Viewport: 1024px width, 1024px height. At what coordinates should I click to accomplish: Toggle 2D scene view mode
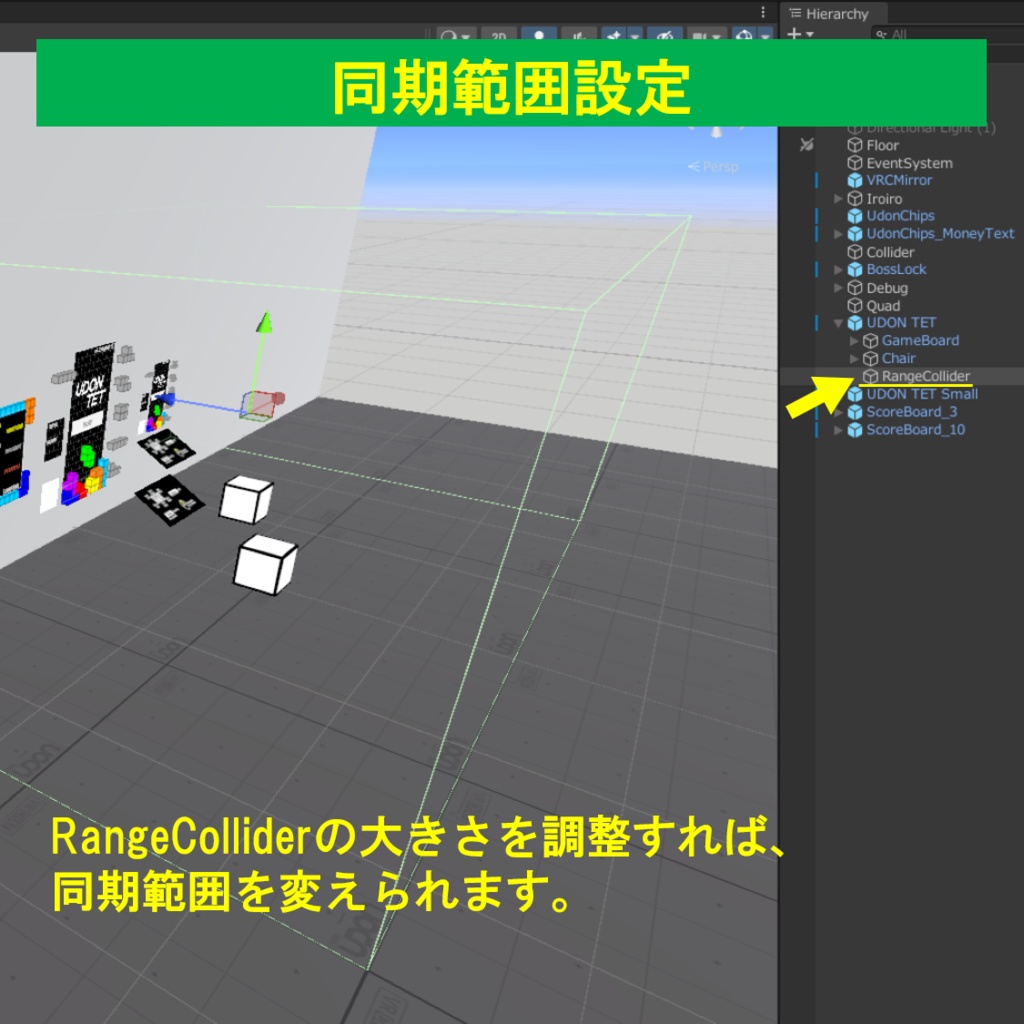point(498,34)
